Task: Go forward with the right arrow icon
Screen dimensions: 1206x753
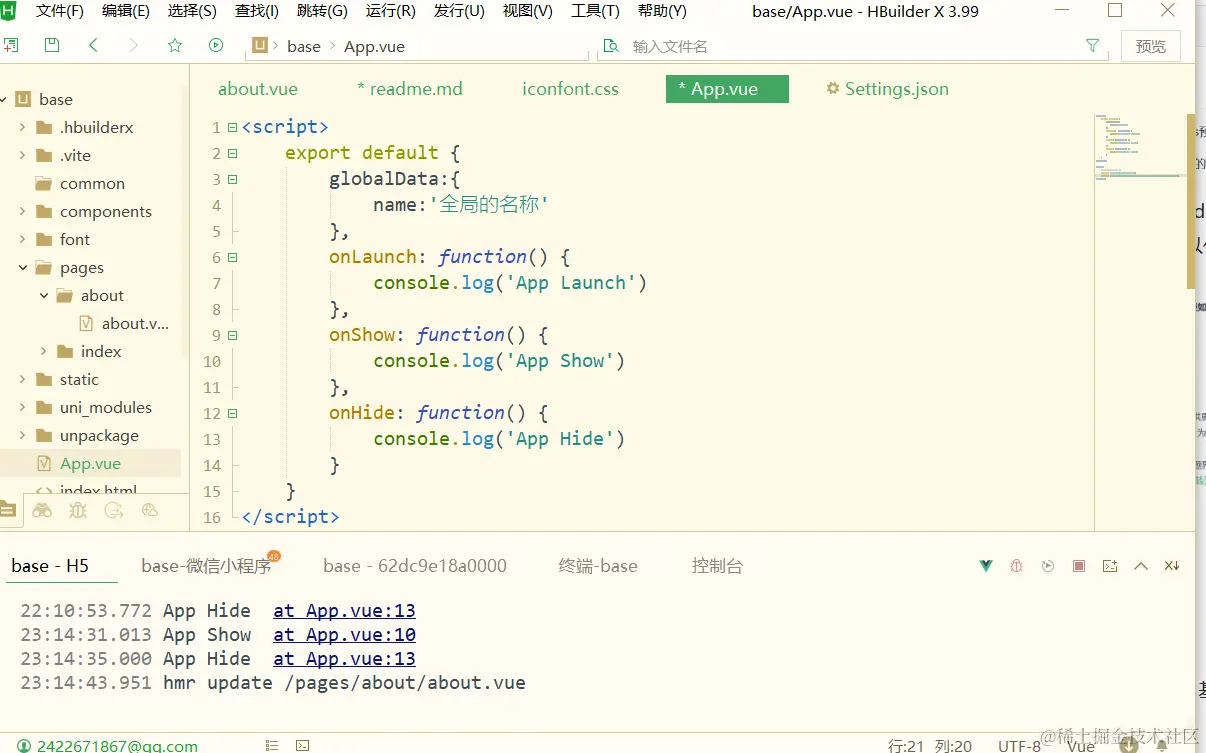Action: click(134, 46)
